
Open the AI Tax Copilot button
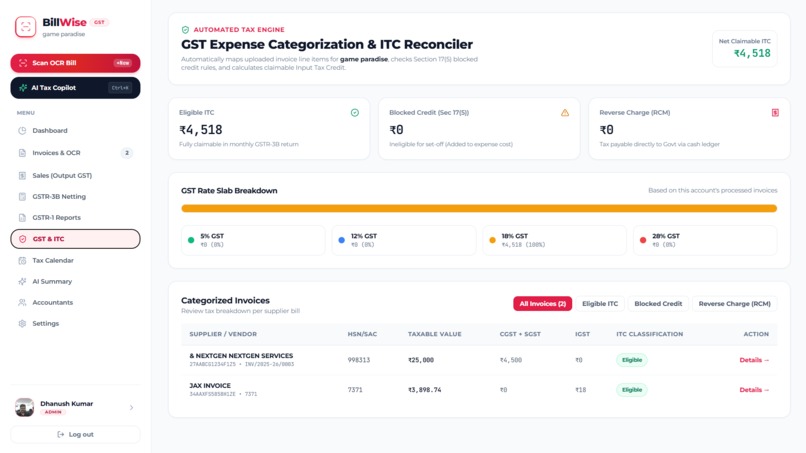(x=75, y=88)
